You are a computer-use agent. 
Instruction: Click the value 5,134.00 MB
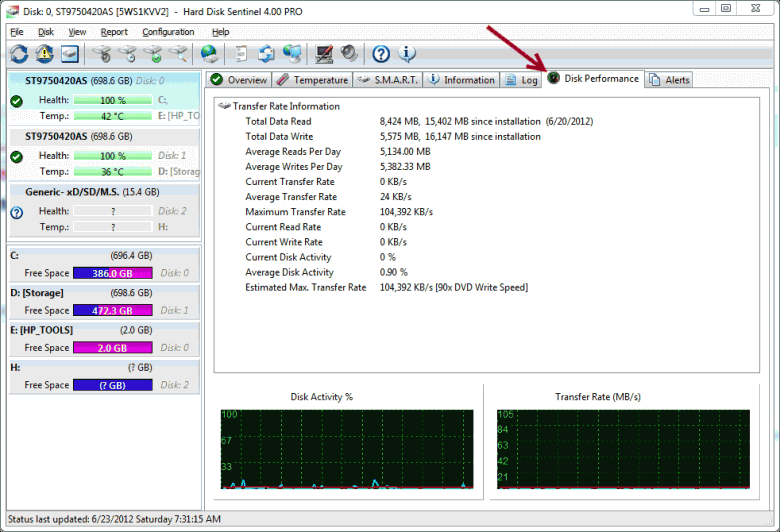(405, 152)
